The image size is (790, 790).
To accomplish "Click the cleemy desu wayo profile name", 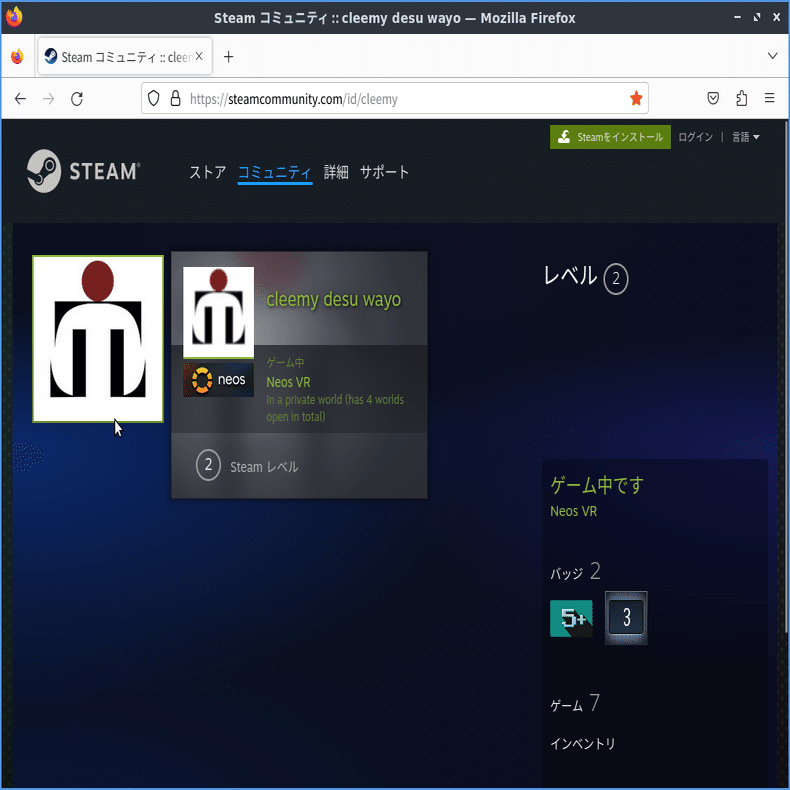I will 334,299.
